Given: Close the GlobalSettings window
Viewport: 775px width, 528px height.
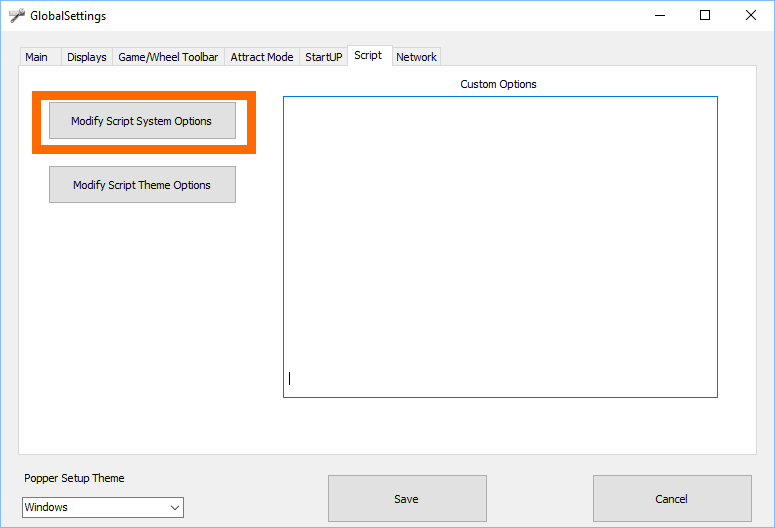Looking at the screenshot, I should click(x=751, y=16).
